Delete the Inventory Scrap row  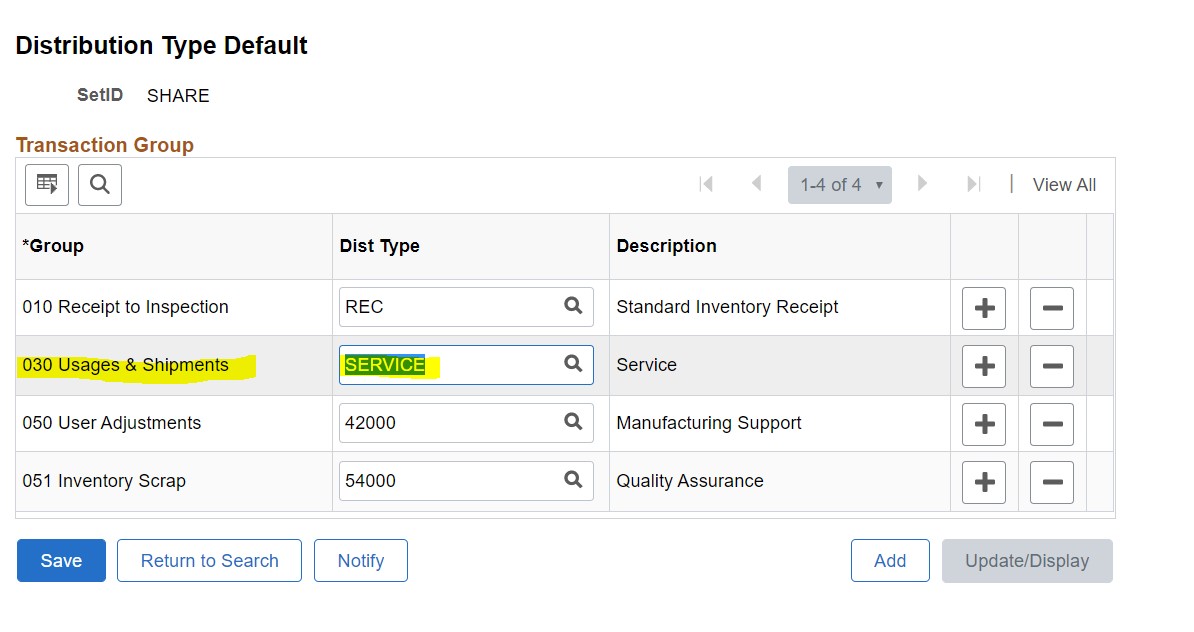click(x=1052, y=481)
